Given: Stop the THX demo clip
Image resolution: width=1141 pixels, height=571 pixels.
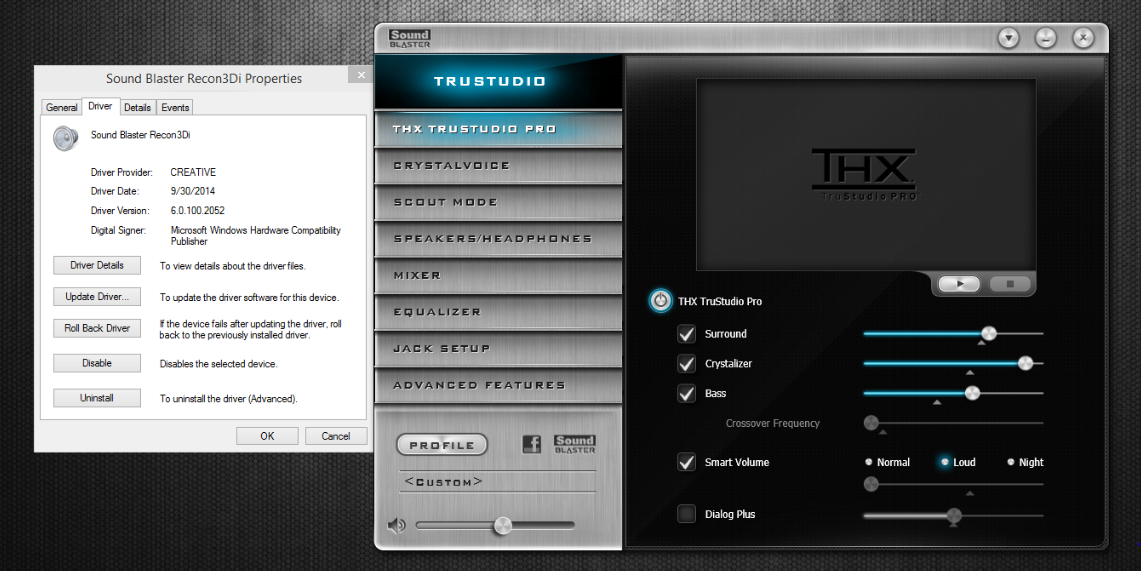Looking at the screenshot, I should pos(1009,284).
